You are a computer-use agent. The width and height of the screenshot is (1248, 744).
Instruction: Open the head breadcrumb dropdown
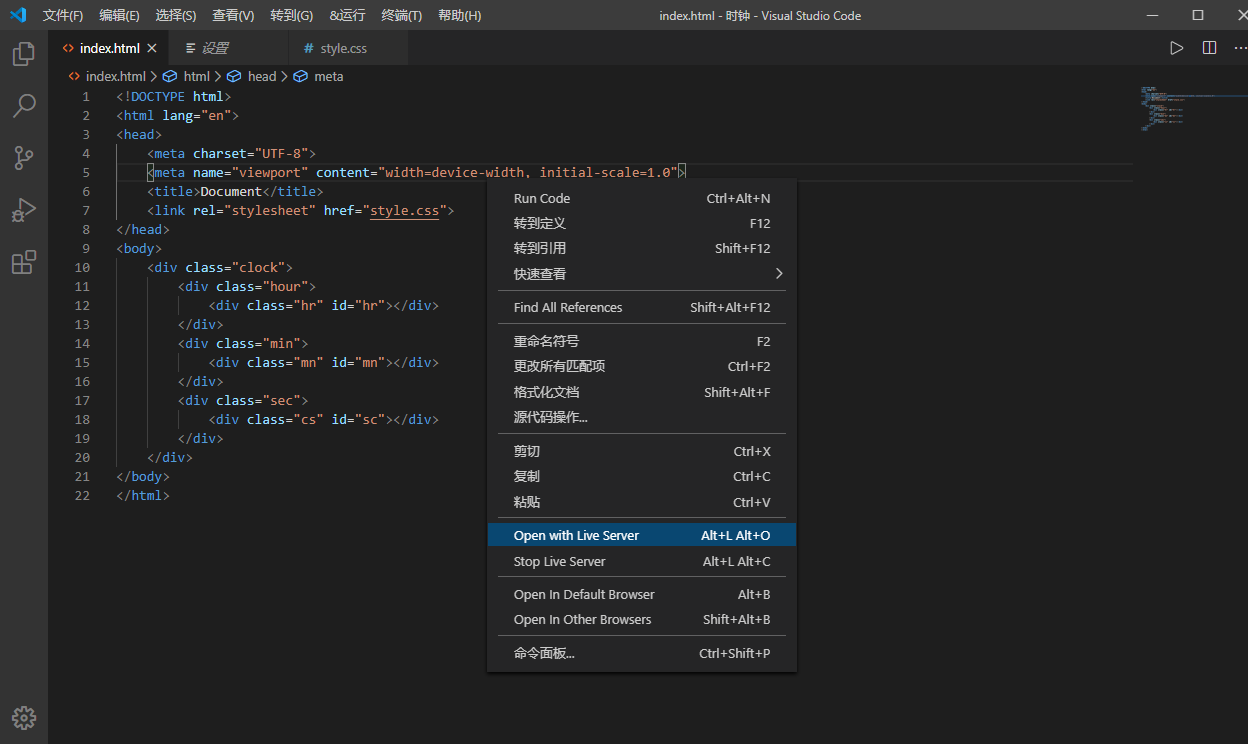coord(262,76)
